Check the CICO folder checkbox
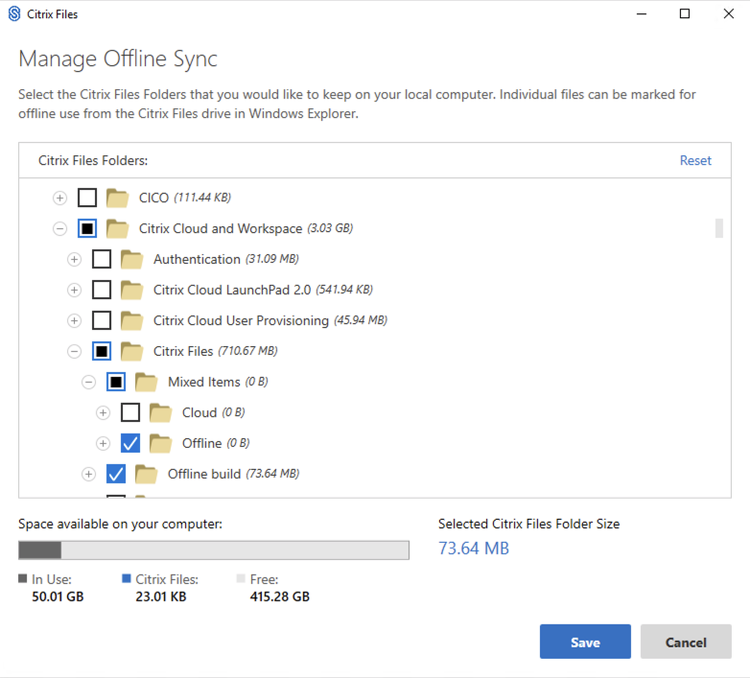 87,198
